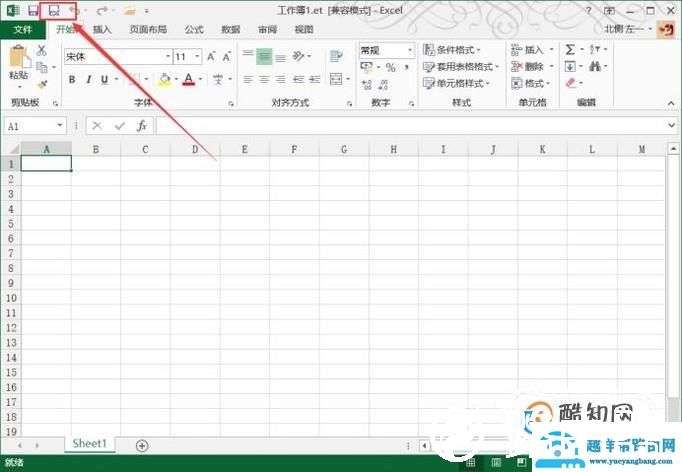Switch to the 插入 ribbon tab
The height and width of the screenshot is (472, 682).
(102, 30)
